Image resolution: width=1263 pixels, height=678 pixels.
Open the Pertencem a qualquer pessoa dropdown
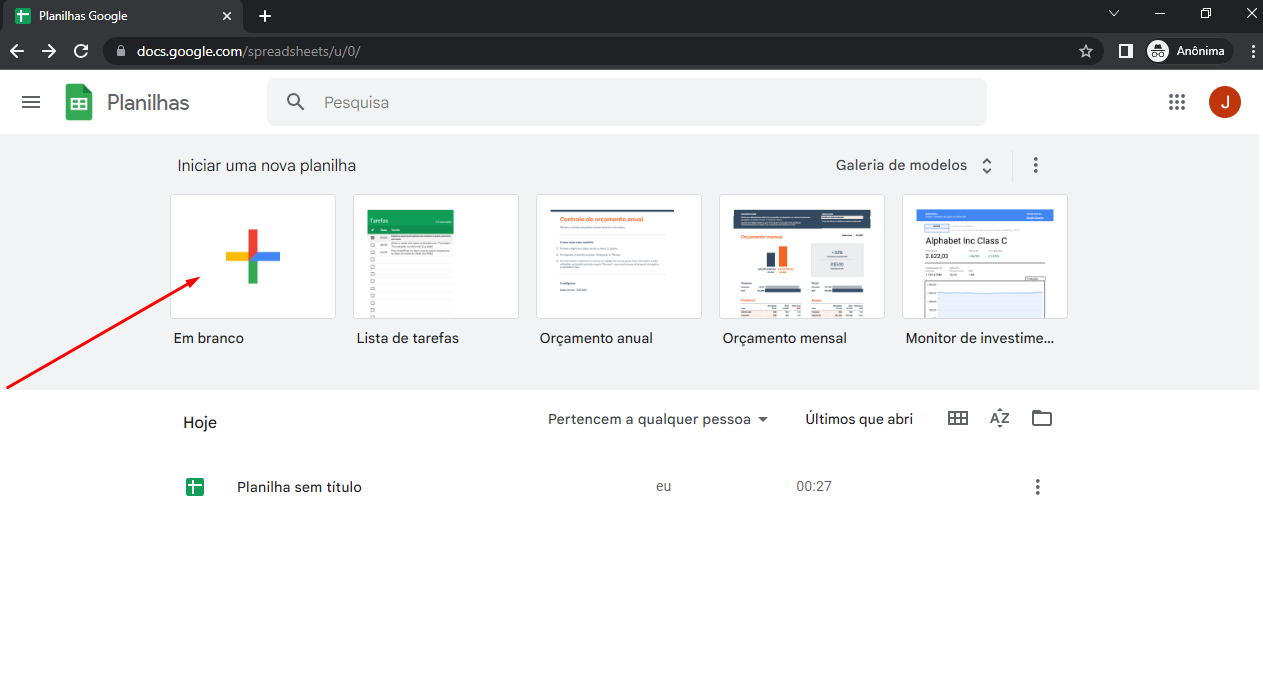(x=657, y=419)
